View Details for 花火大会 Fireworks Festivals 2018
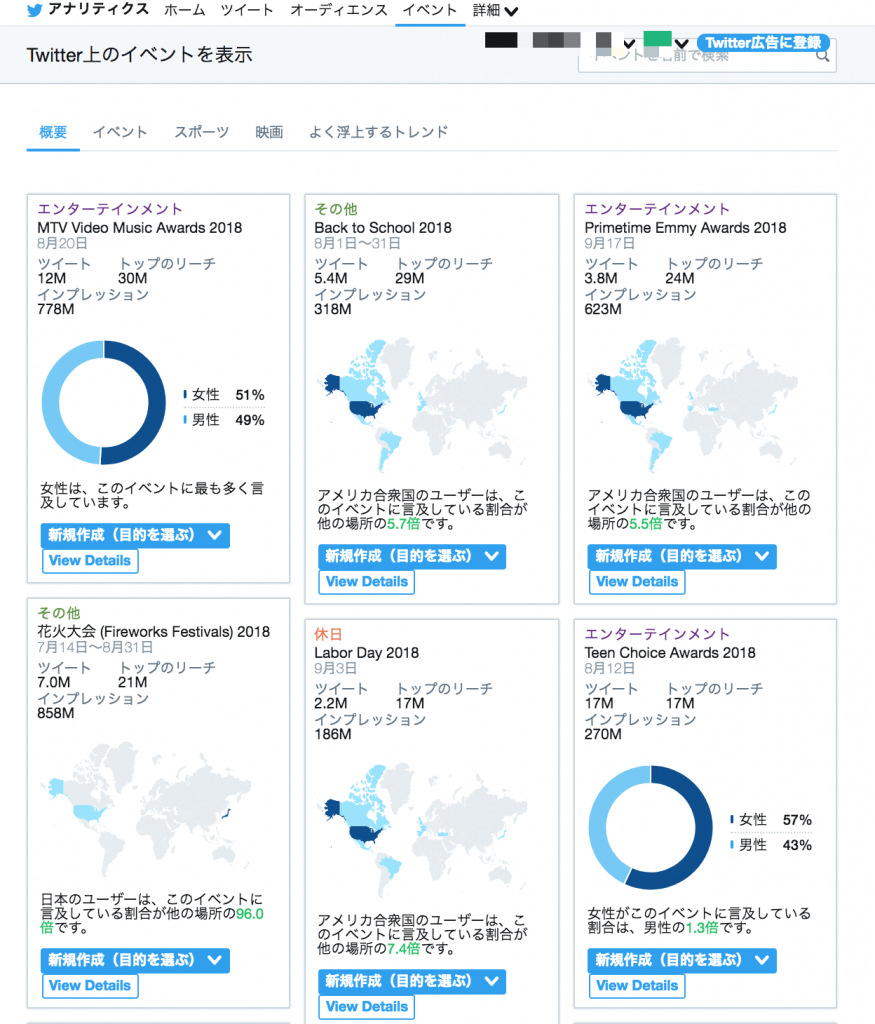Image resolution: width=875 pixels, height=1024 pixels. coord(90,986)
